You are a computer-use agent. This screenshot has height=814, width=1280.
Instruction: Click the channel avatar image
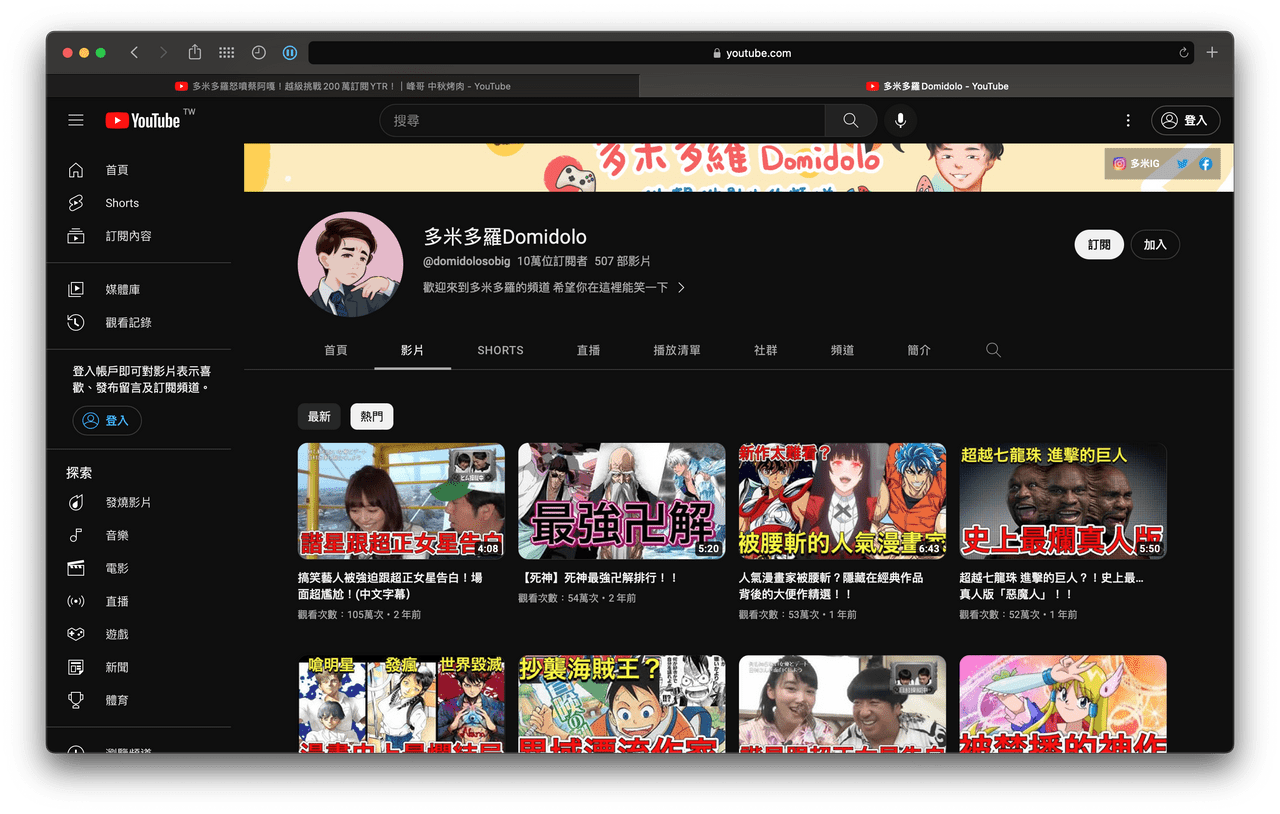click(350, 263)
